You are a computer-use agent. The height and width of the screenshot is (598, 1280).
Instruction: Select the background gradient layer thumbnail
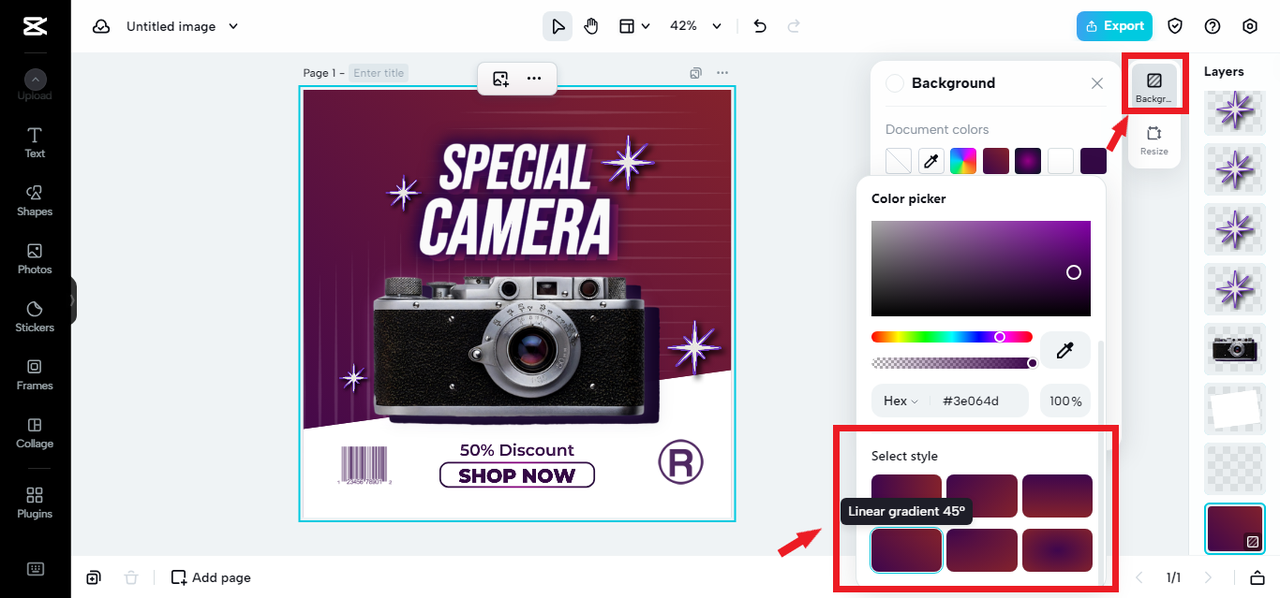[x=1235, y=528]
